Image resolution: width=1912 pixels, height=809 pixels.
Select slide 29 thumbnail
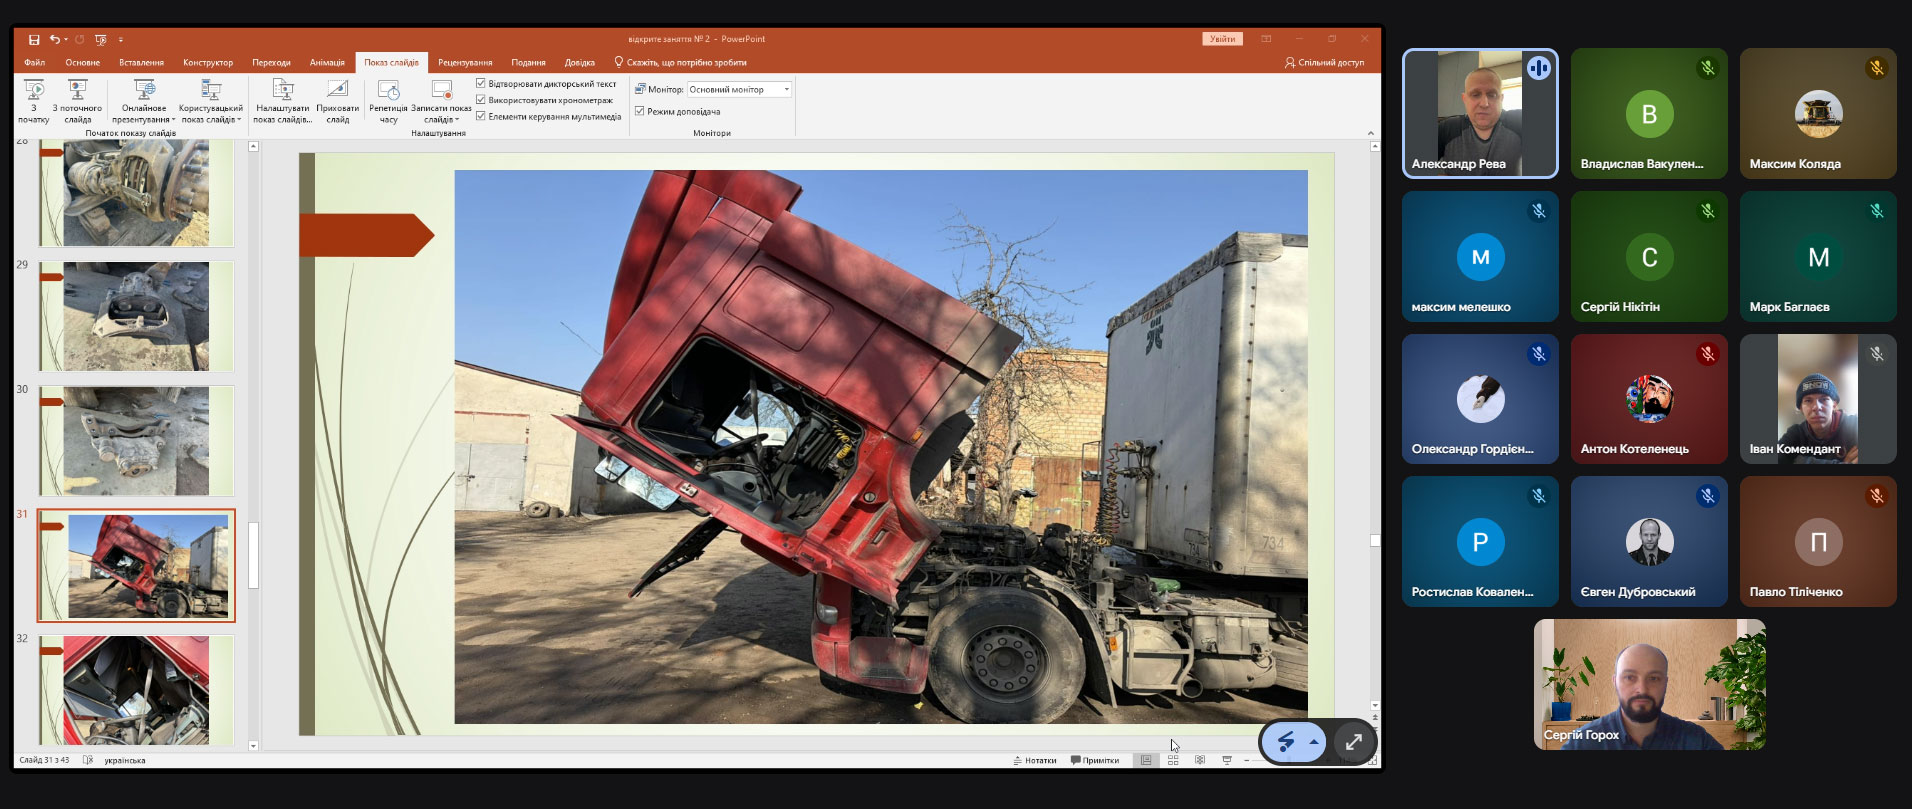(136, 316)
